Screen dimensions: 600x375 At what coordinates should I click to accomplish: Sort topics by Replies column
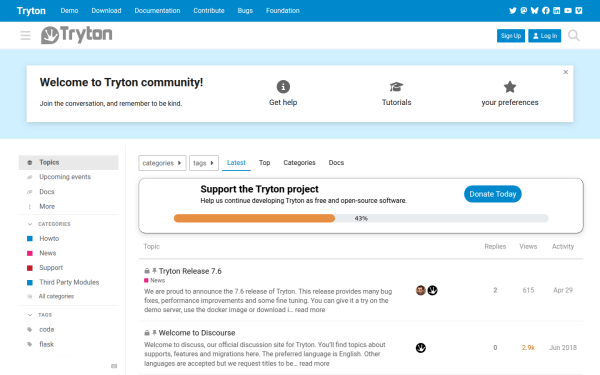495,247
